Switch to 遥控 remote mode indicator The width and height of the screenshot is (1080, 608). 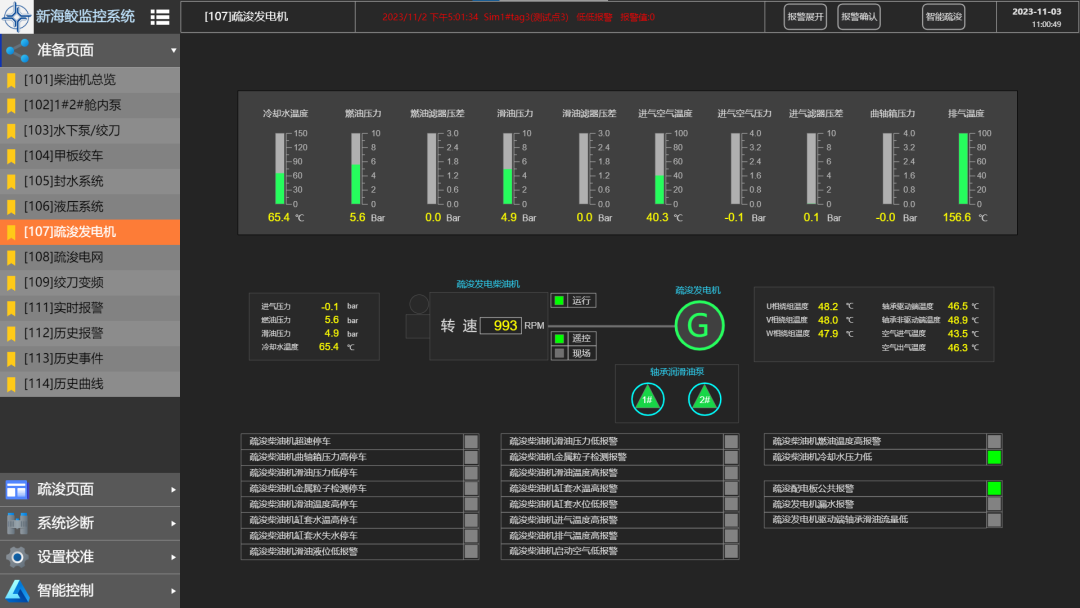point(560,338)
